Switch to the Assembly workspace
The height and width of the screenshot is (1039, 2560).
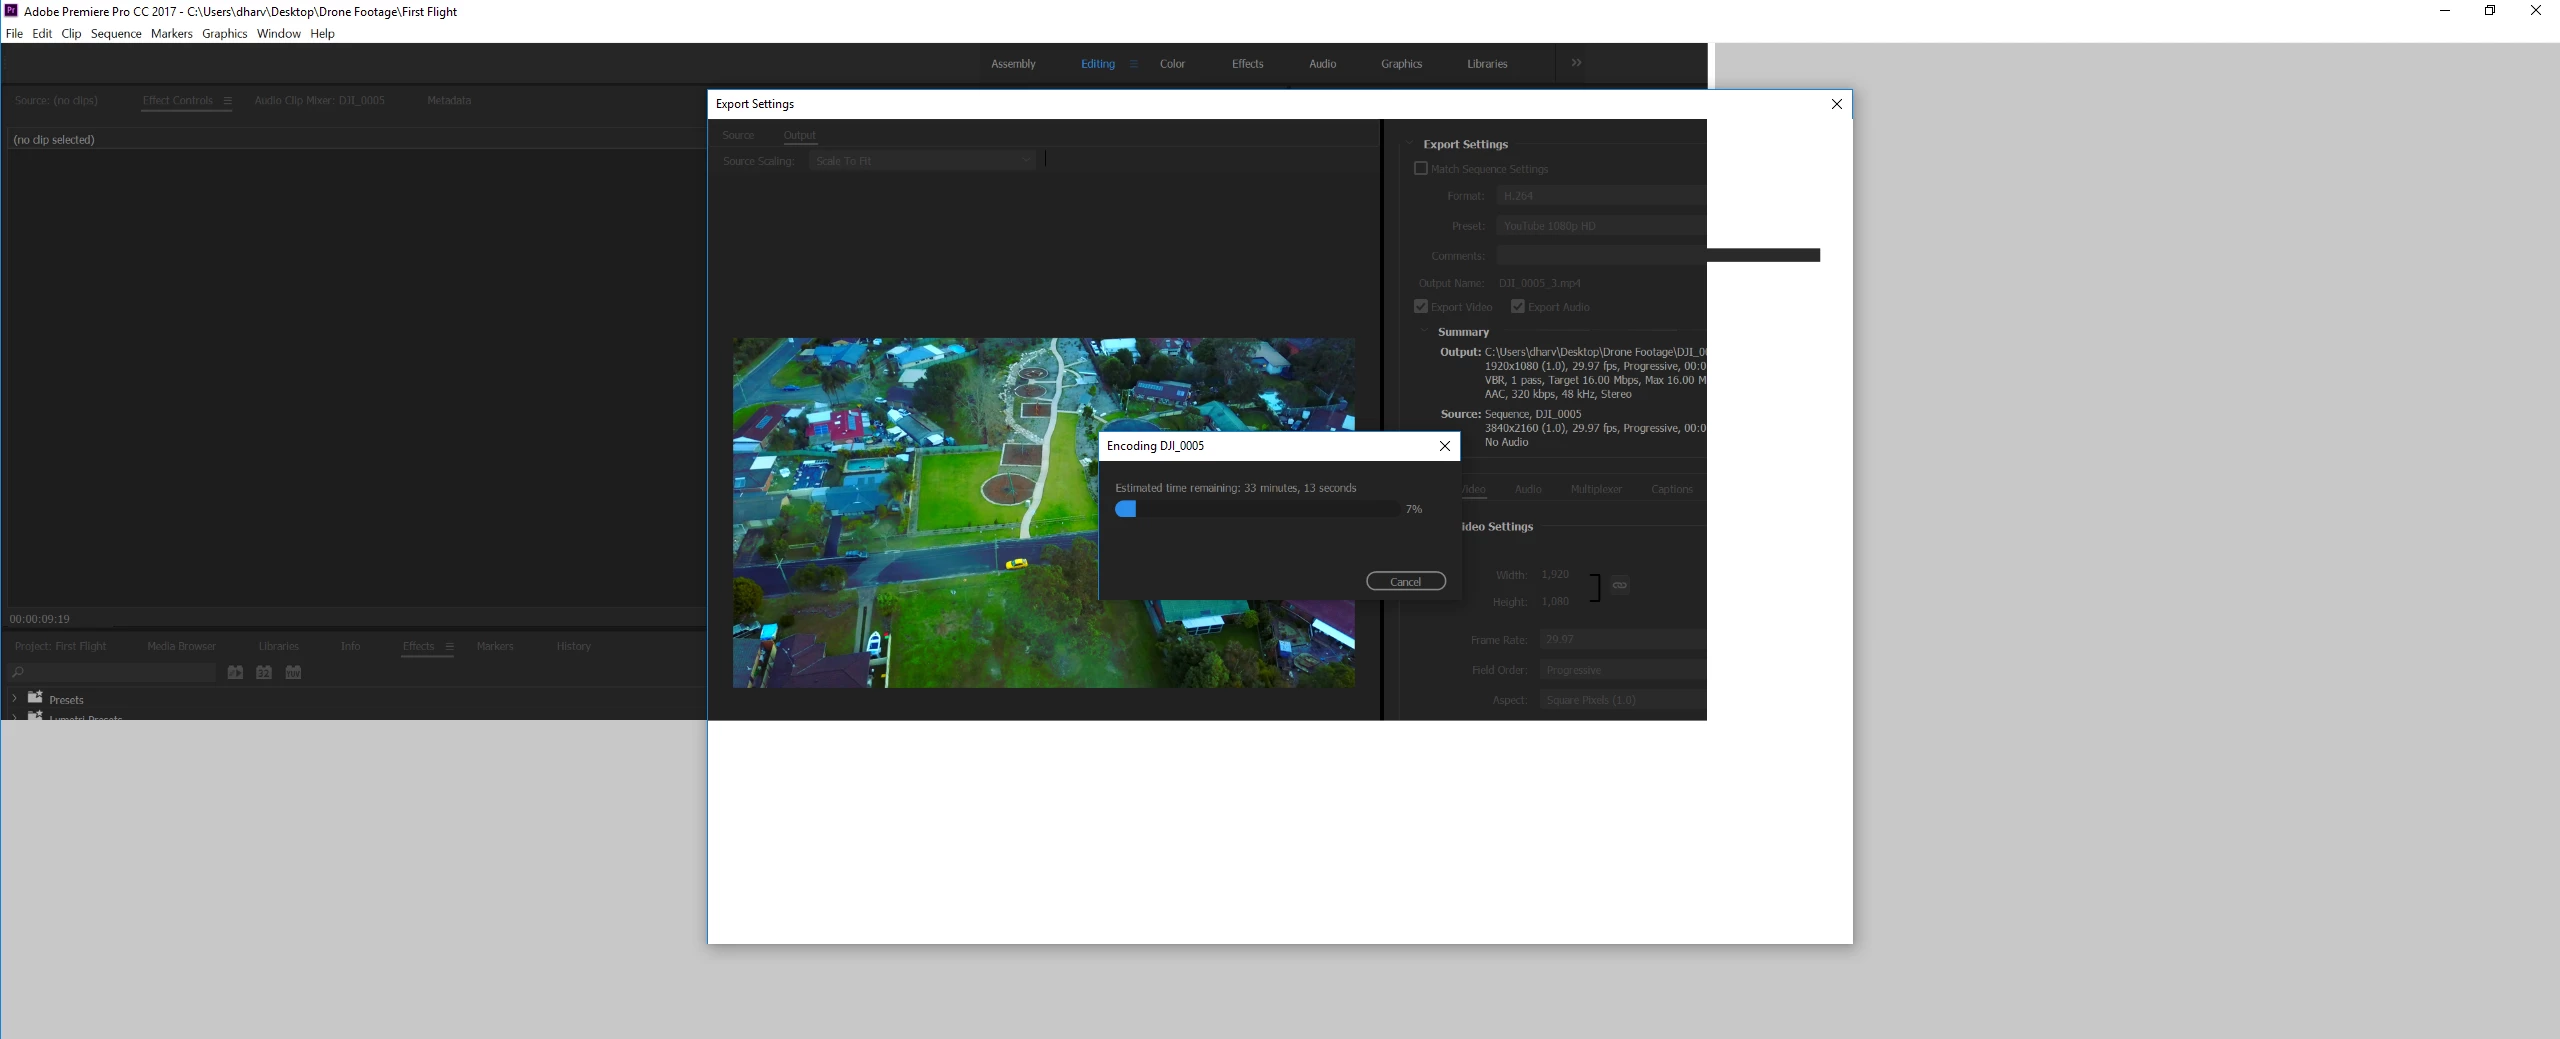point(1013,64)
